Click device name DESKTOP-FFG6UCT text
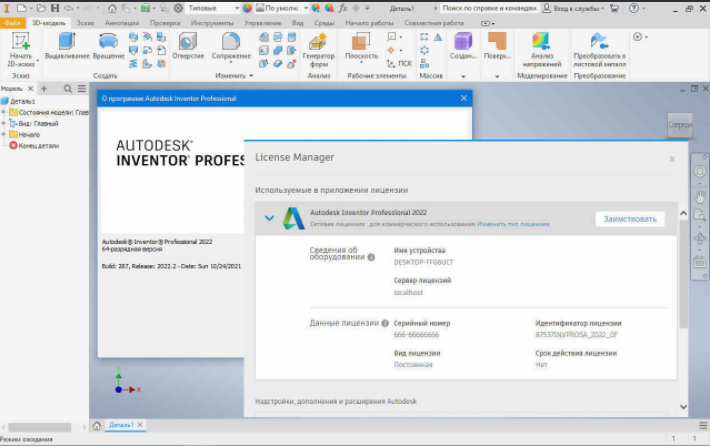Screen dimensions: 710x446 423,262
